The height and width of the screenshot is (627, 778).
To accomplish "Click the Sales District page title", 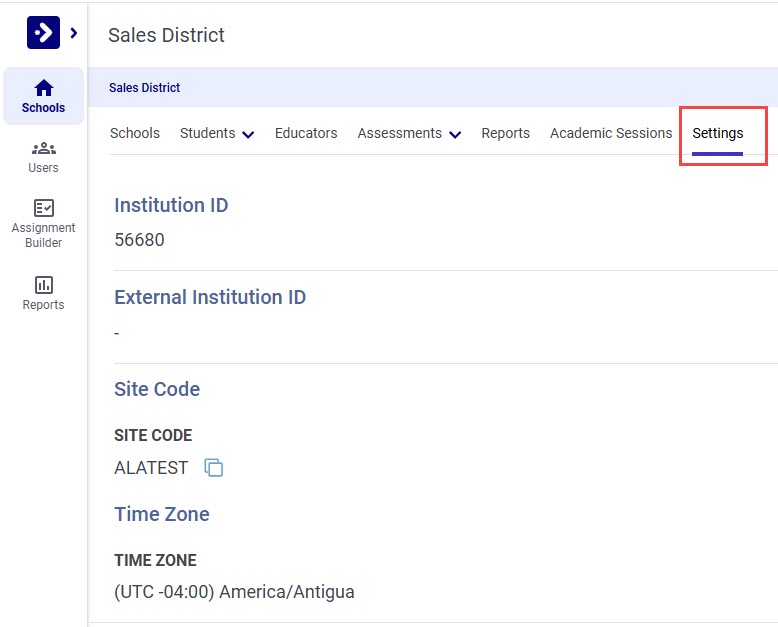I will (x=166, y=35).
